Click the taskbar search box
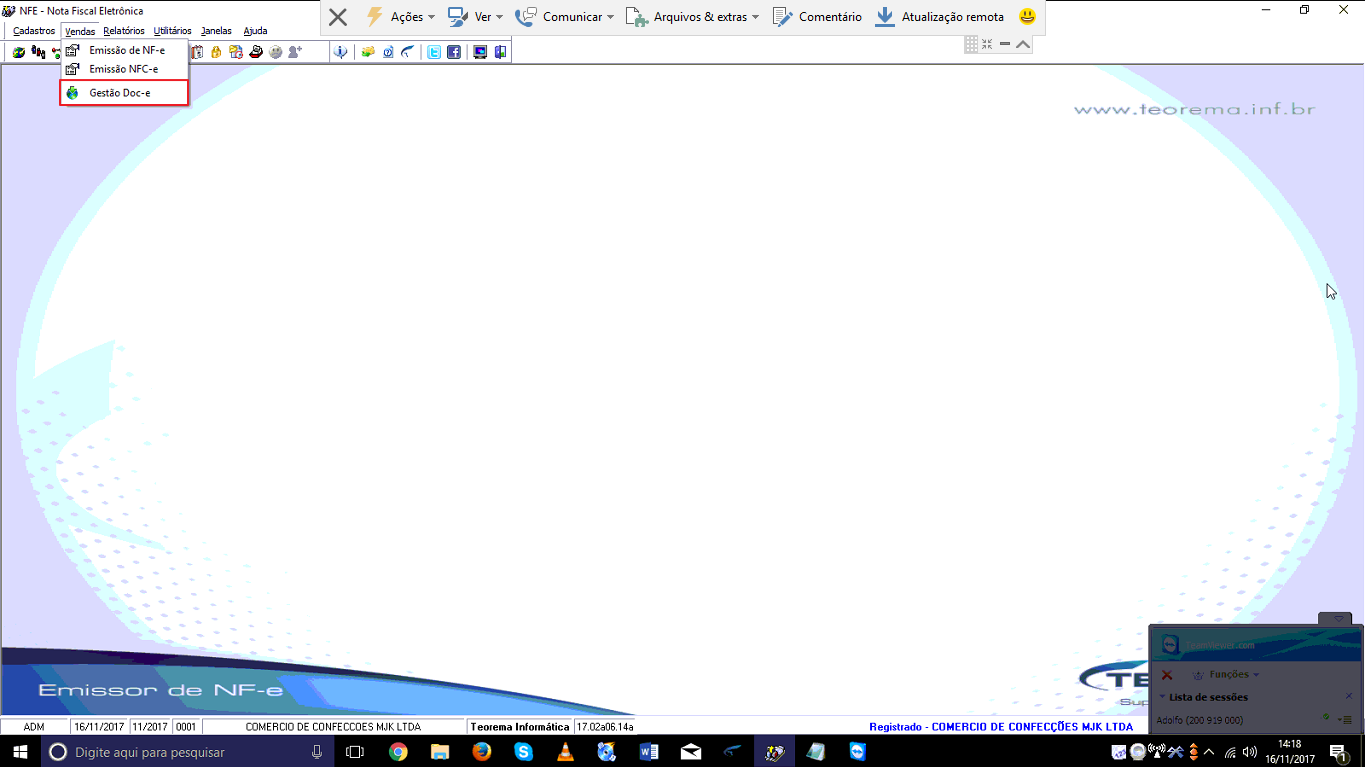Screen dimensions: 1365x767 [188, 752]
